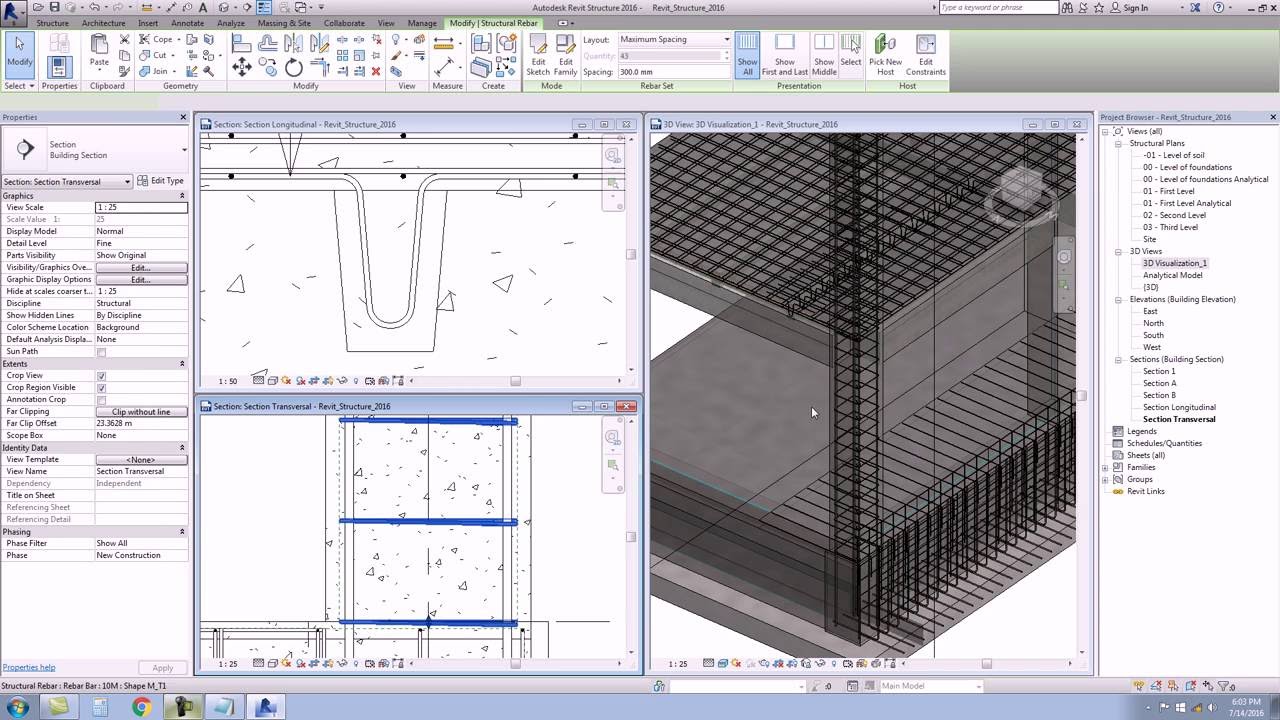Open the Annotate ribbon tab

point(187,23)
